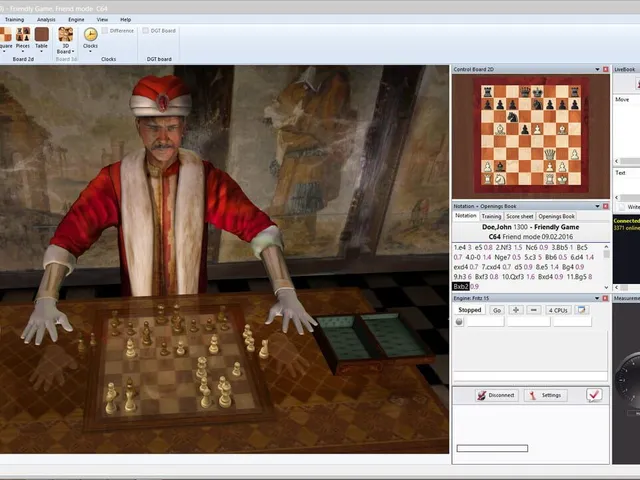Image resolution: width=640 pixels, height=480 pixels.
Task: Expand the Pieces dropdown arrow
Action: click(23, 52)
